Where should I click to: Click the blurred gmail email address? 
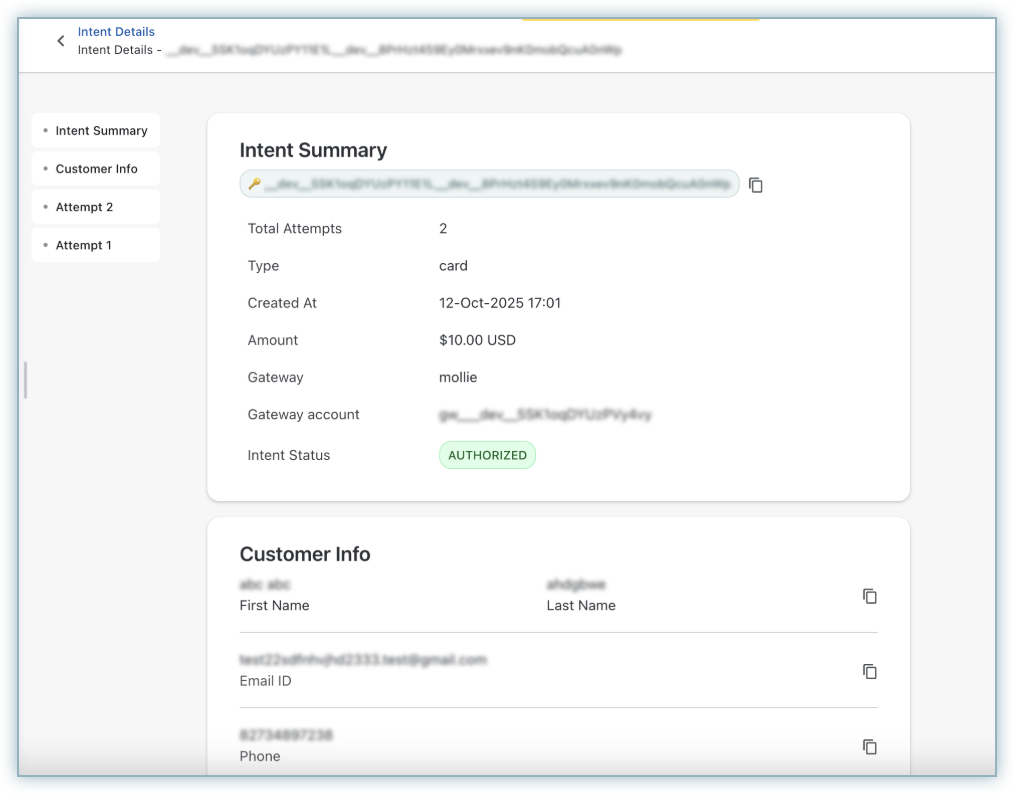pyautogui.click(x=363, y=660)
